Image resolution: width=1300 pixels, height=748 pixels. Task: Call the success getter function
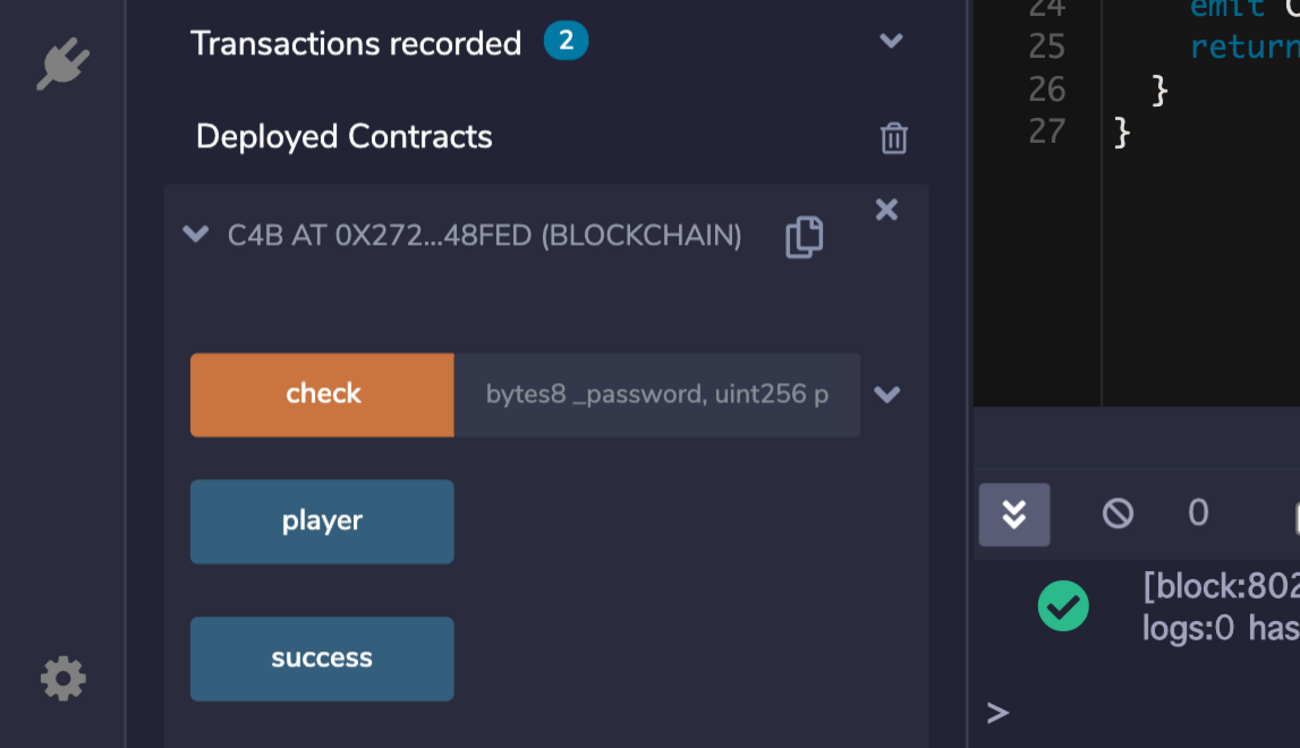(322, 658)
